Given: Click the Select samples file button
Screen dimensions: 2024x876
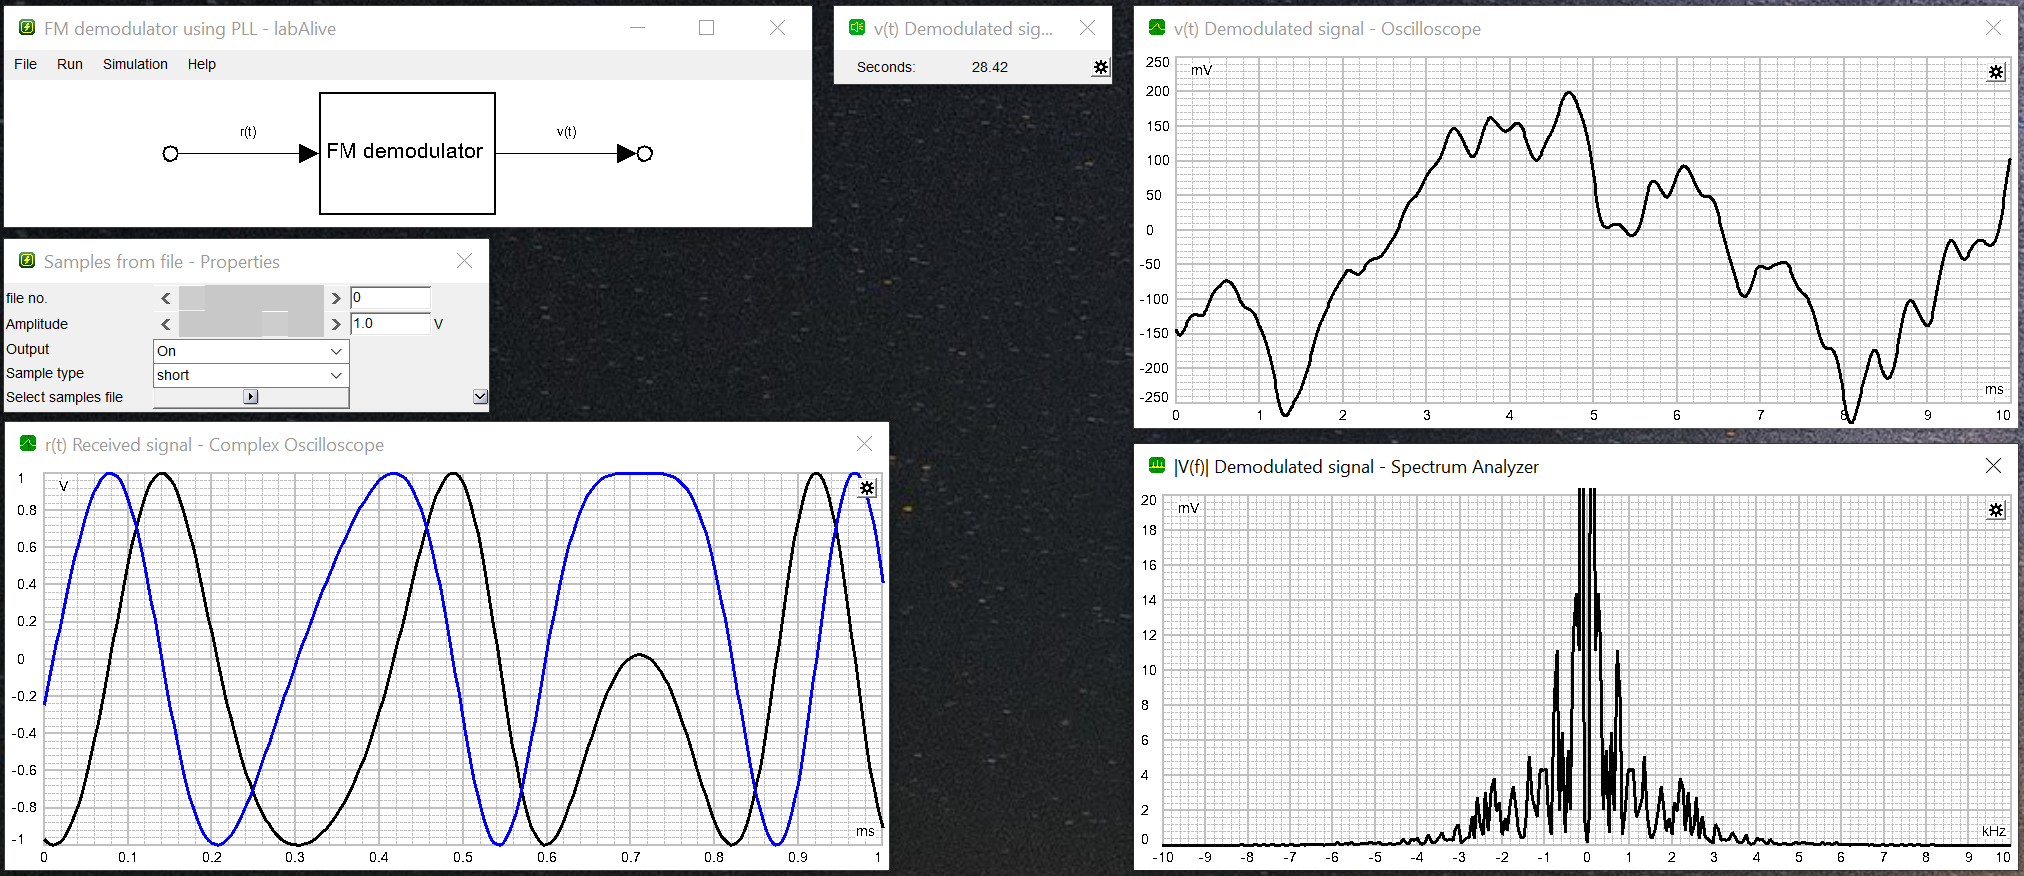Looking at the screenshot, I should (x=251, y=397).
